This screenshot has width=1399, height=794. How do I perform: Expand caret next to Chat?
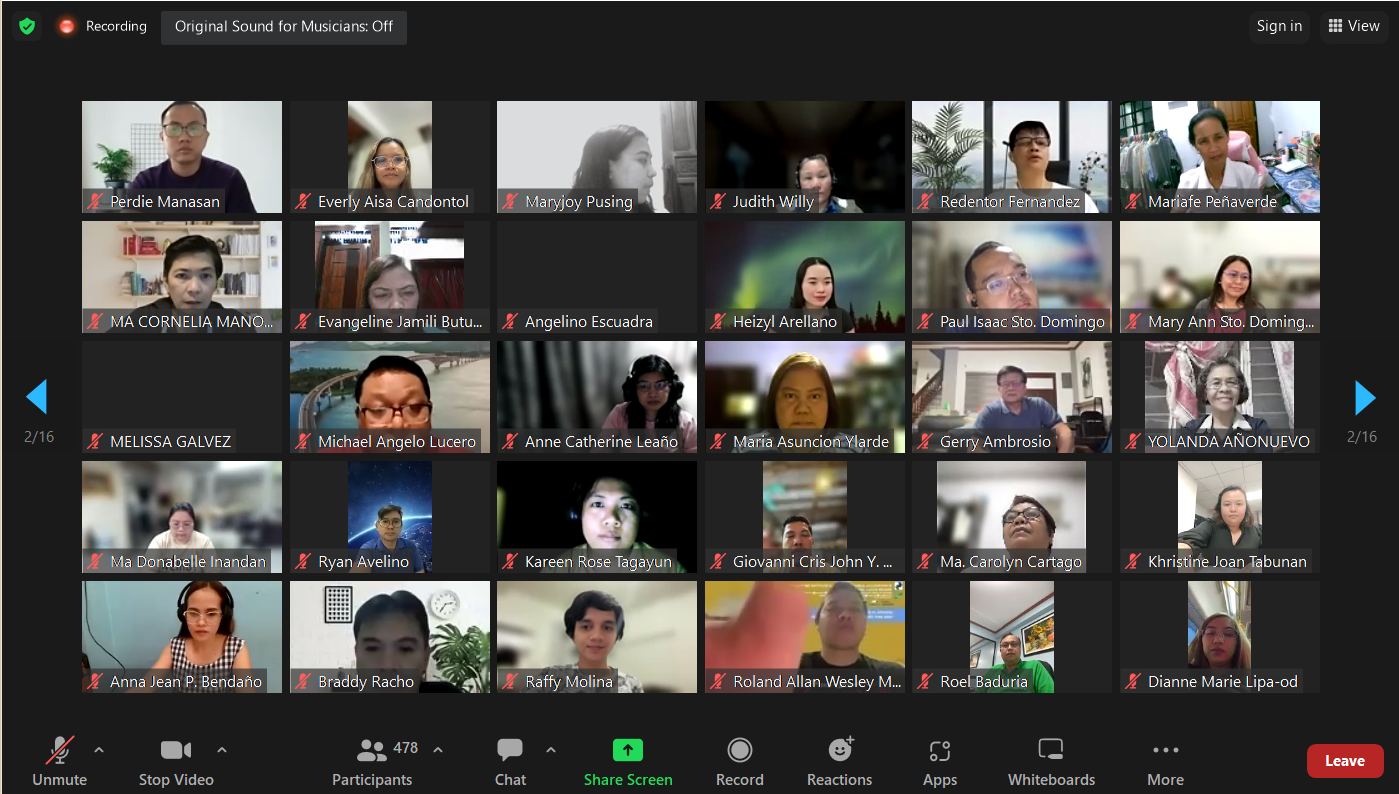551,749
